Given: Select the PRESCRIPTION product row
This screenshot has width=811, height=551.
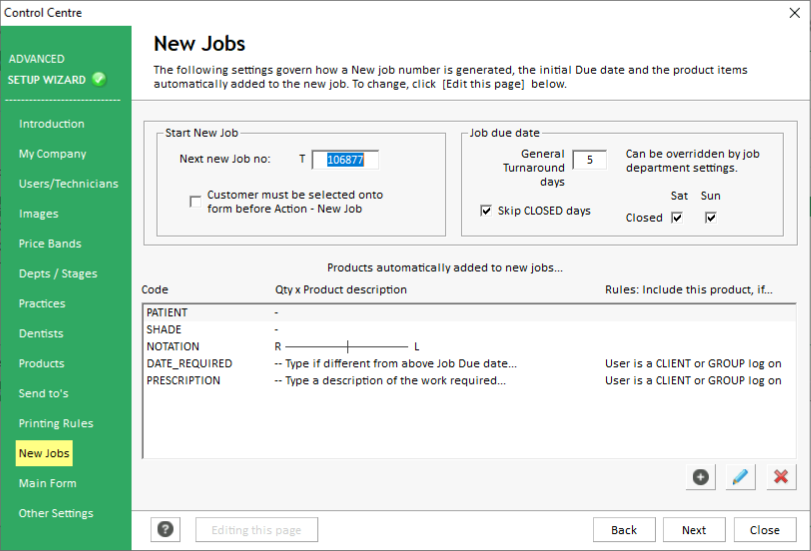Looking at the screenshot, I should (469, 381).
